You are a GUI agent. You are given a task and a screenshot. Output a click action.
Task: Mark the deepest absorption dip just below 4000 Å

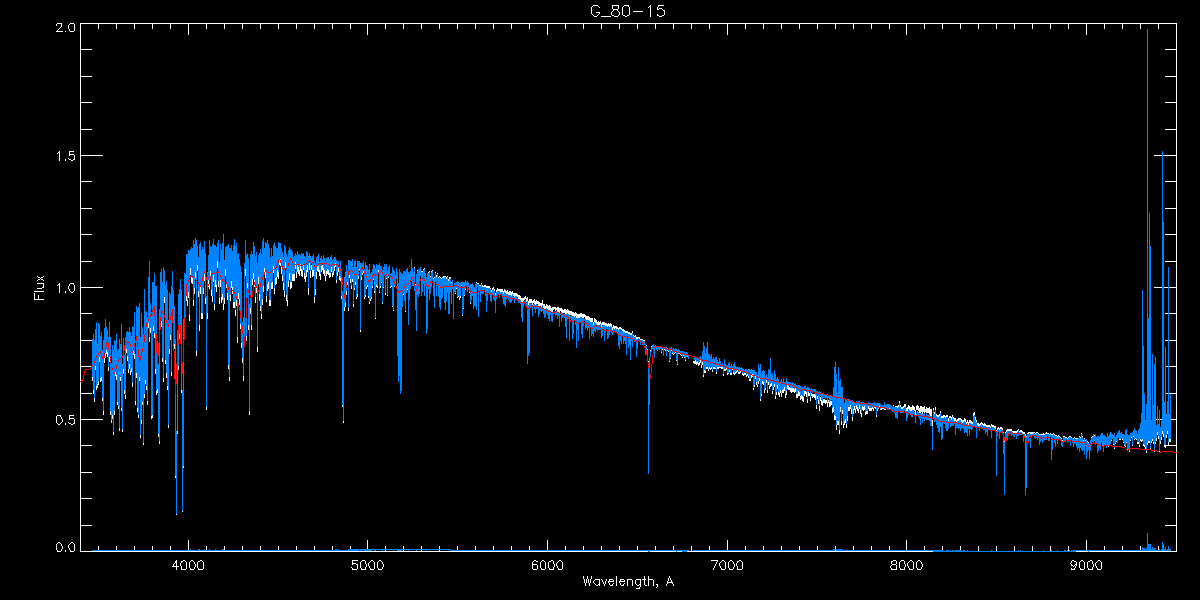tap(178, 511)
